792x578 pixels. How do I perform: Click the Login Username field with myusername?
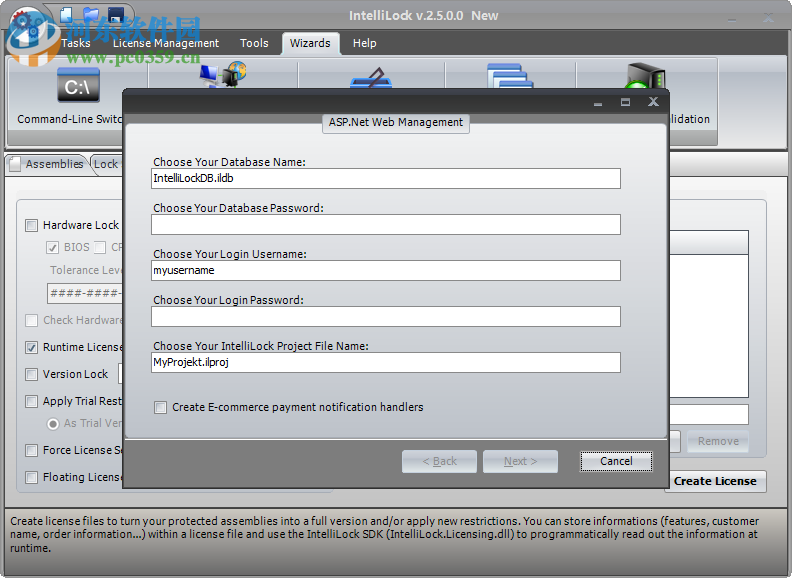pyautogui.click(x=385, y=270)
